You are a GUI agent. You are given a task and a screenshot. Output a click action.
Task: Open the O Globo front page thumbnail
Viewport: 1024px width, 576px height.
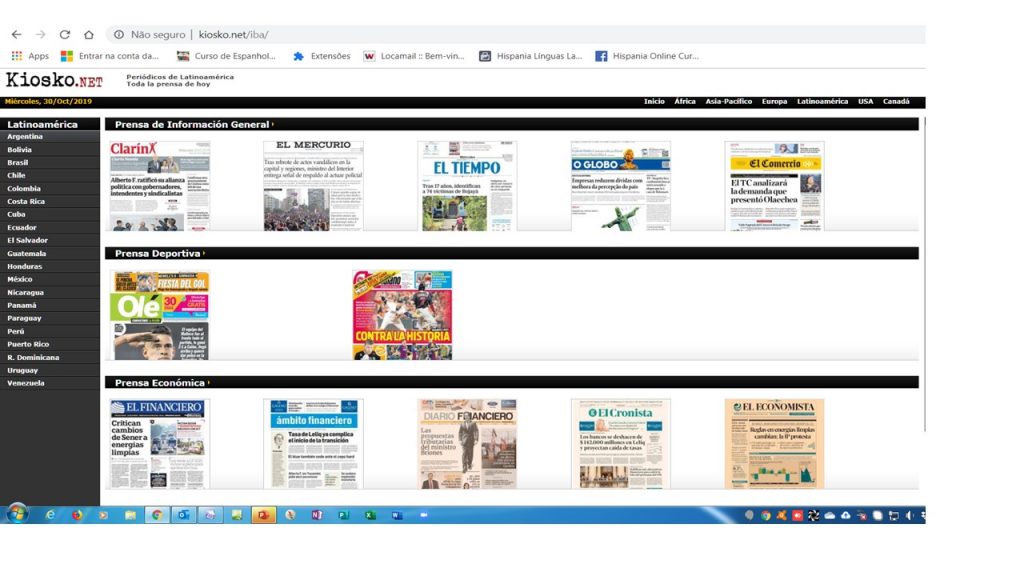point(620,186)
